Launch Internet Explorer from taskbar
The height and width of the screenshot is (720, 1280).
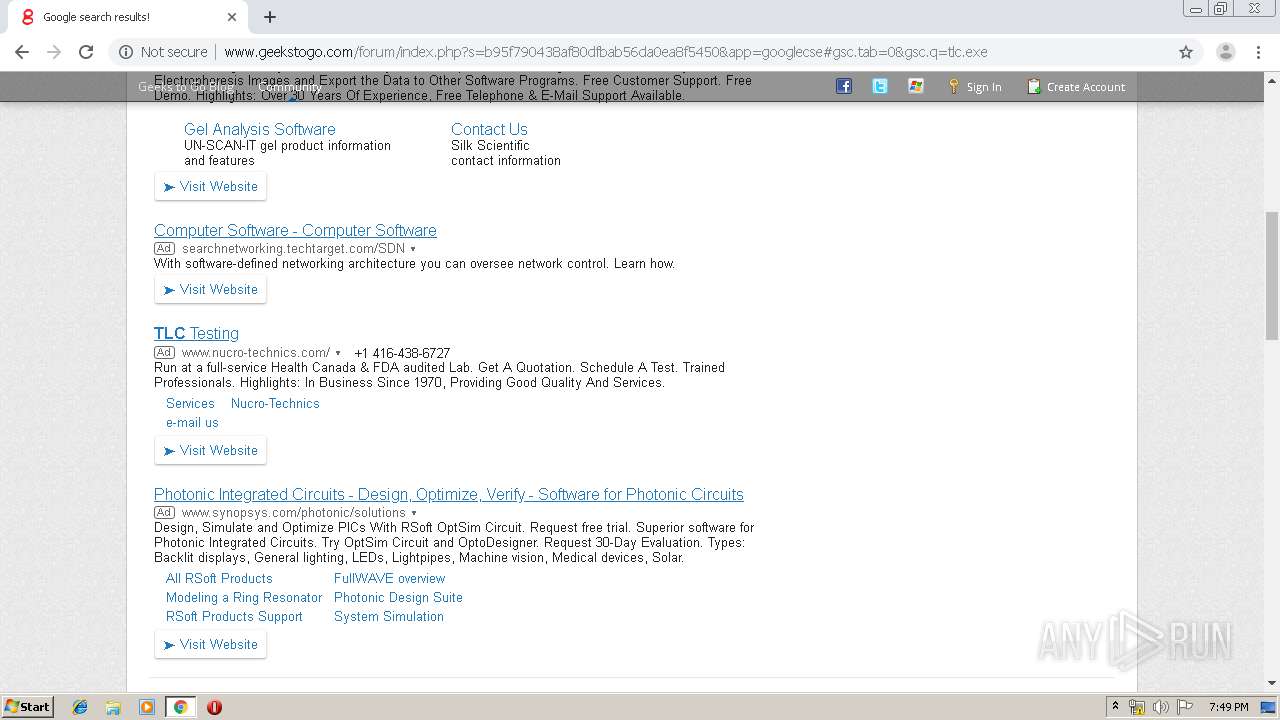tap(80, 707)
